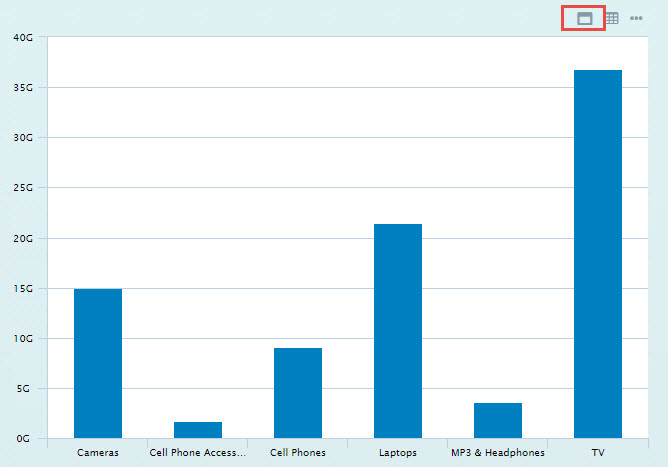Click the 30G y-axis tick label

(x=22, y=137)
